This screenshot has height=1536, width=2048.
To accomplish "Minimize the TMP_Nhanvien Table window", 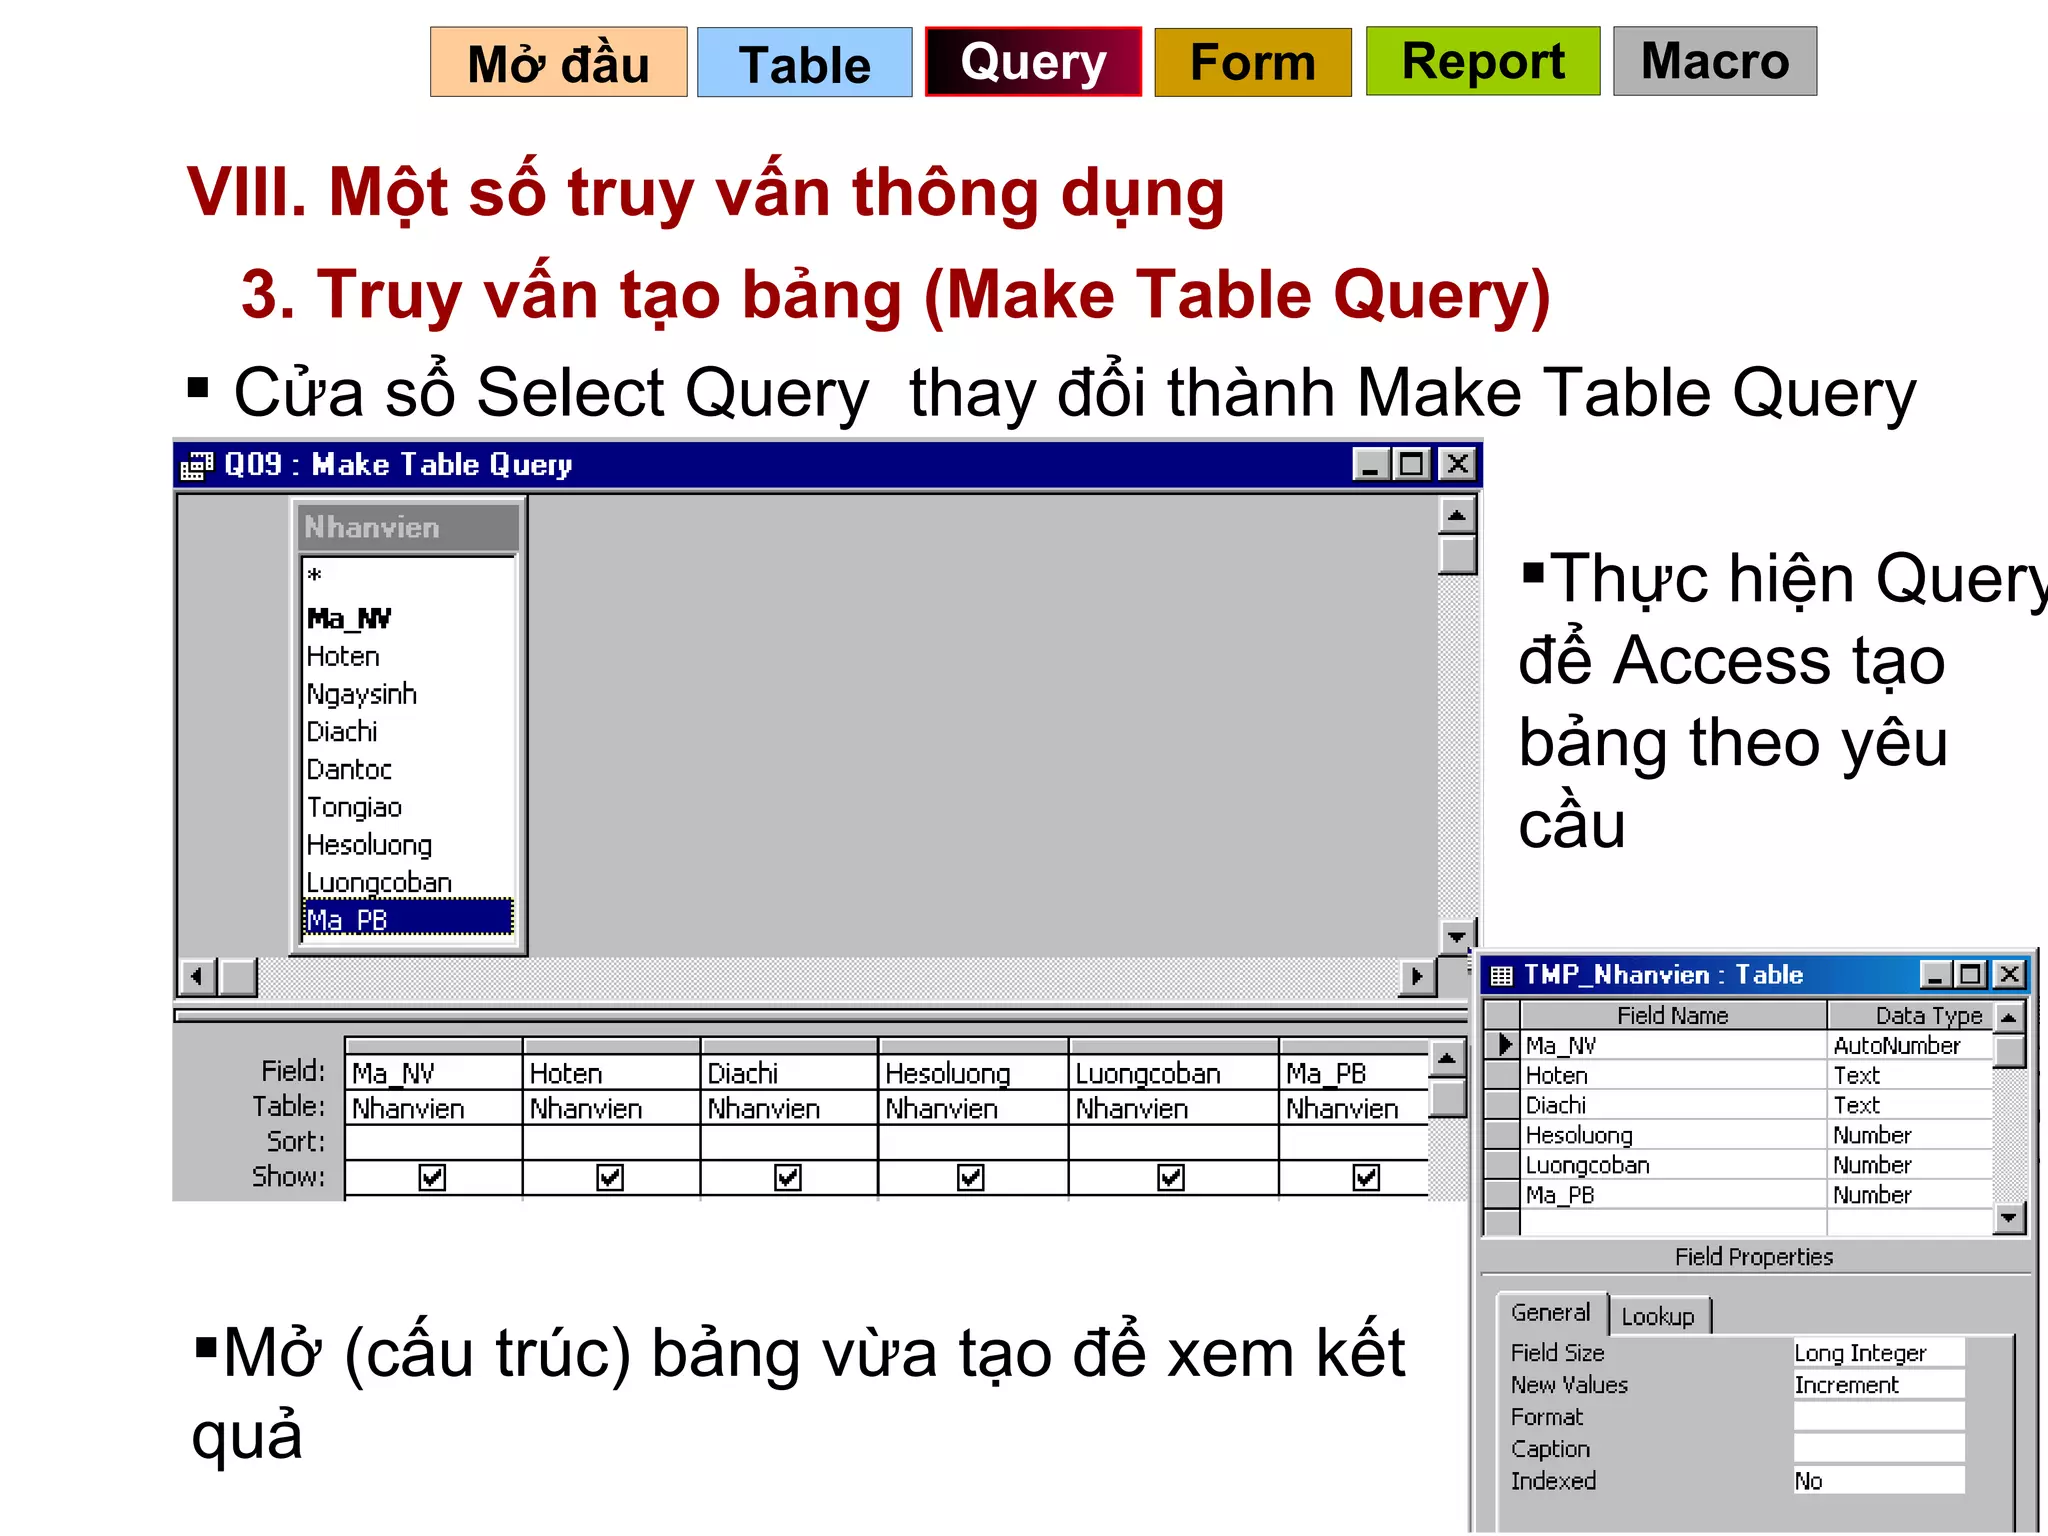I will pos(1936,974).
